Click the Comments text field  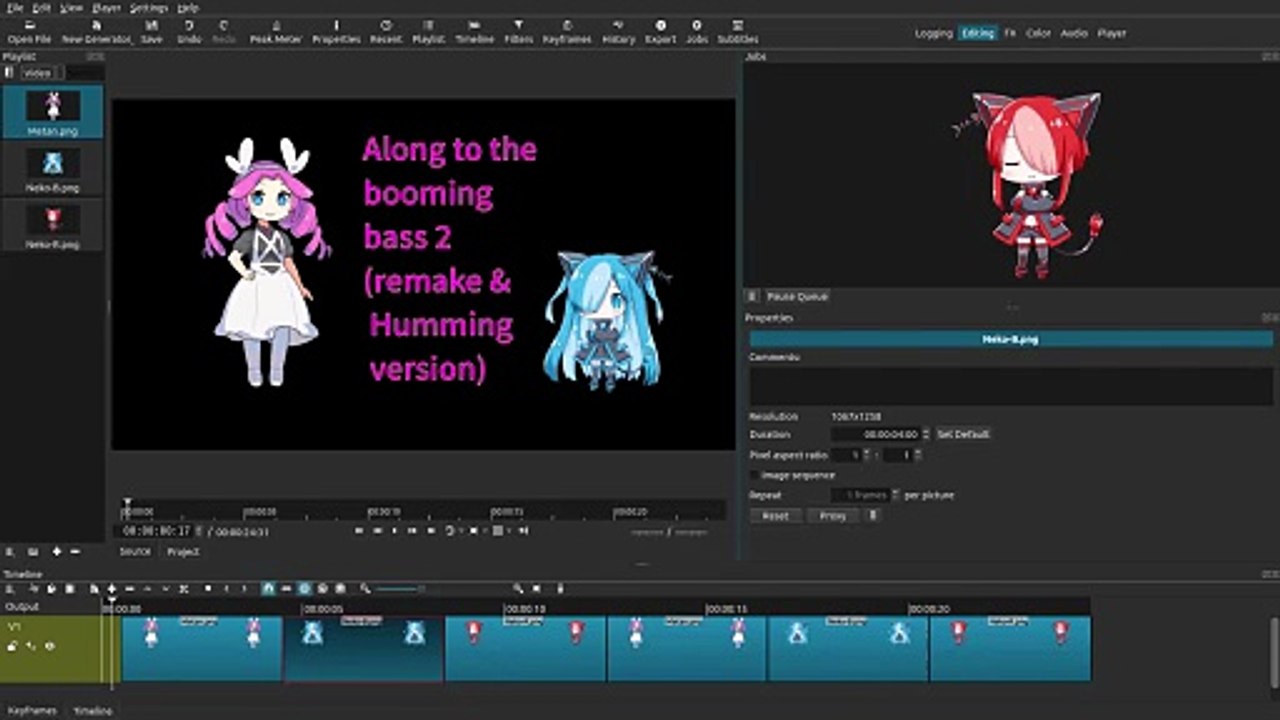1011,385
